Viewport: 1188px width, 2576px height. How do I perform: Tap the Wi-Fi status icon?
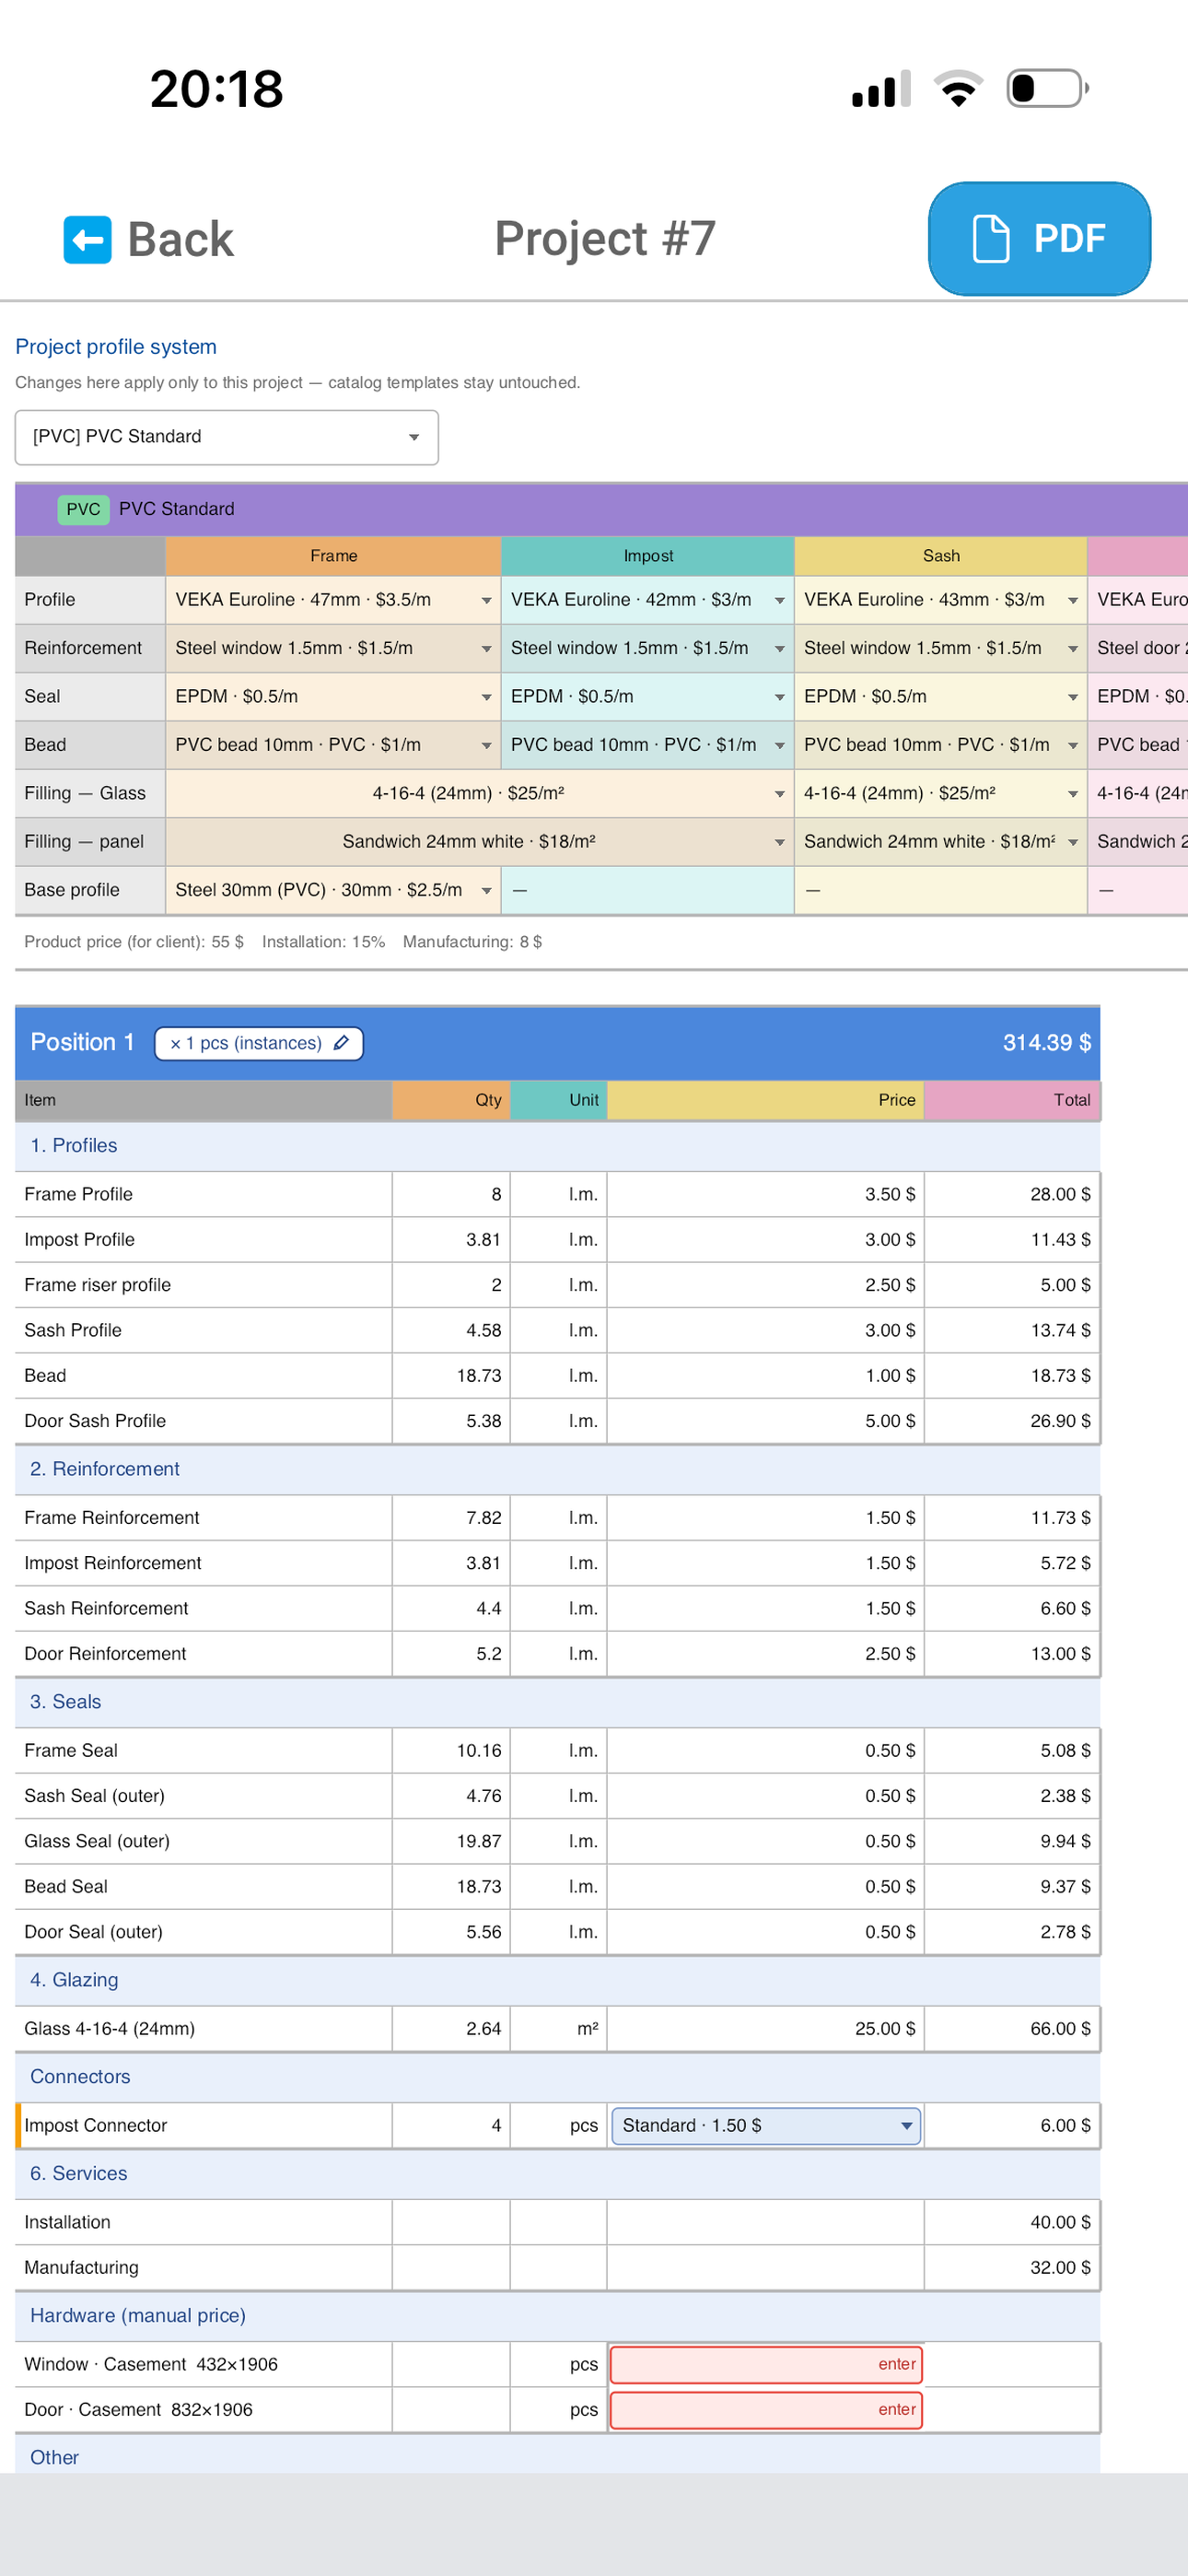(x=958, y=88)
